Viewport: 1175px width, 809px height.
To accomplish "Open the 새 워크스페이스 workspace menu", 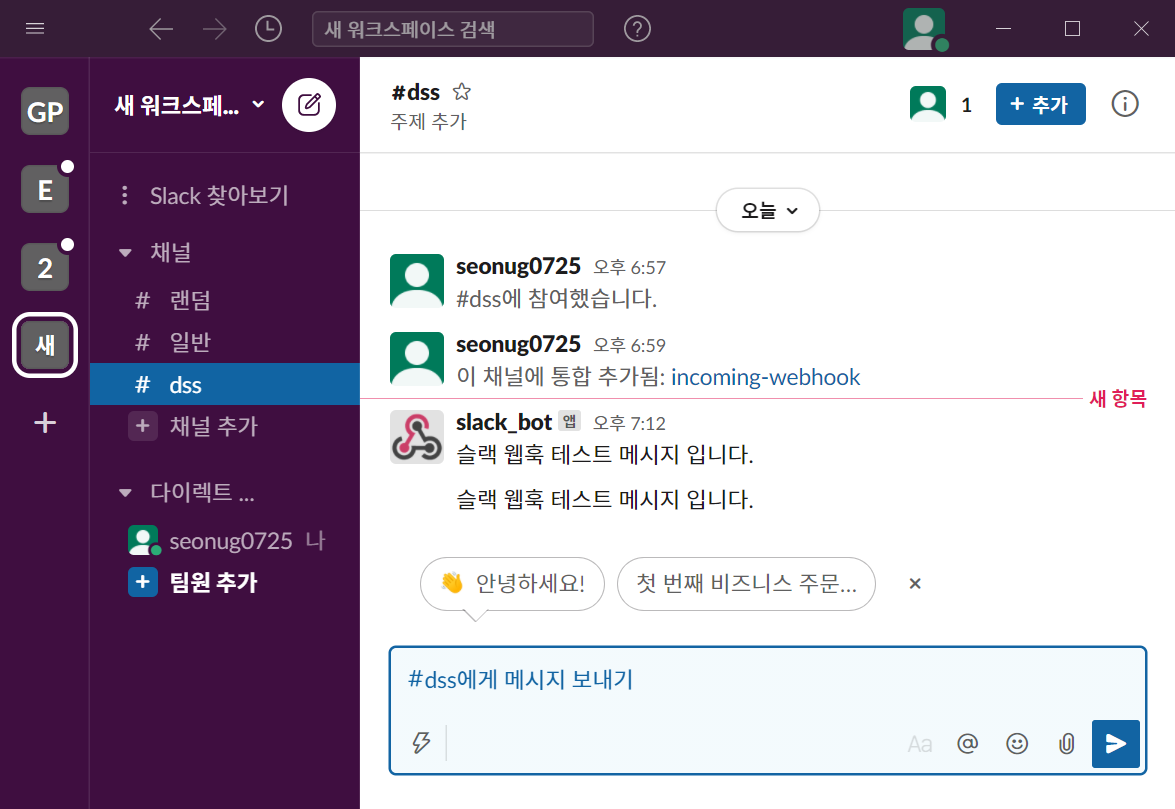I will point(189,105).
